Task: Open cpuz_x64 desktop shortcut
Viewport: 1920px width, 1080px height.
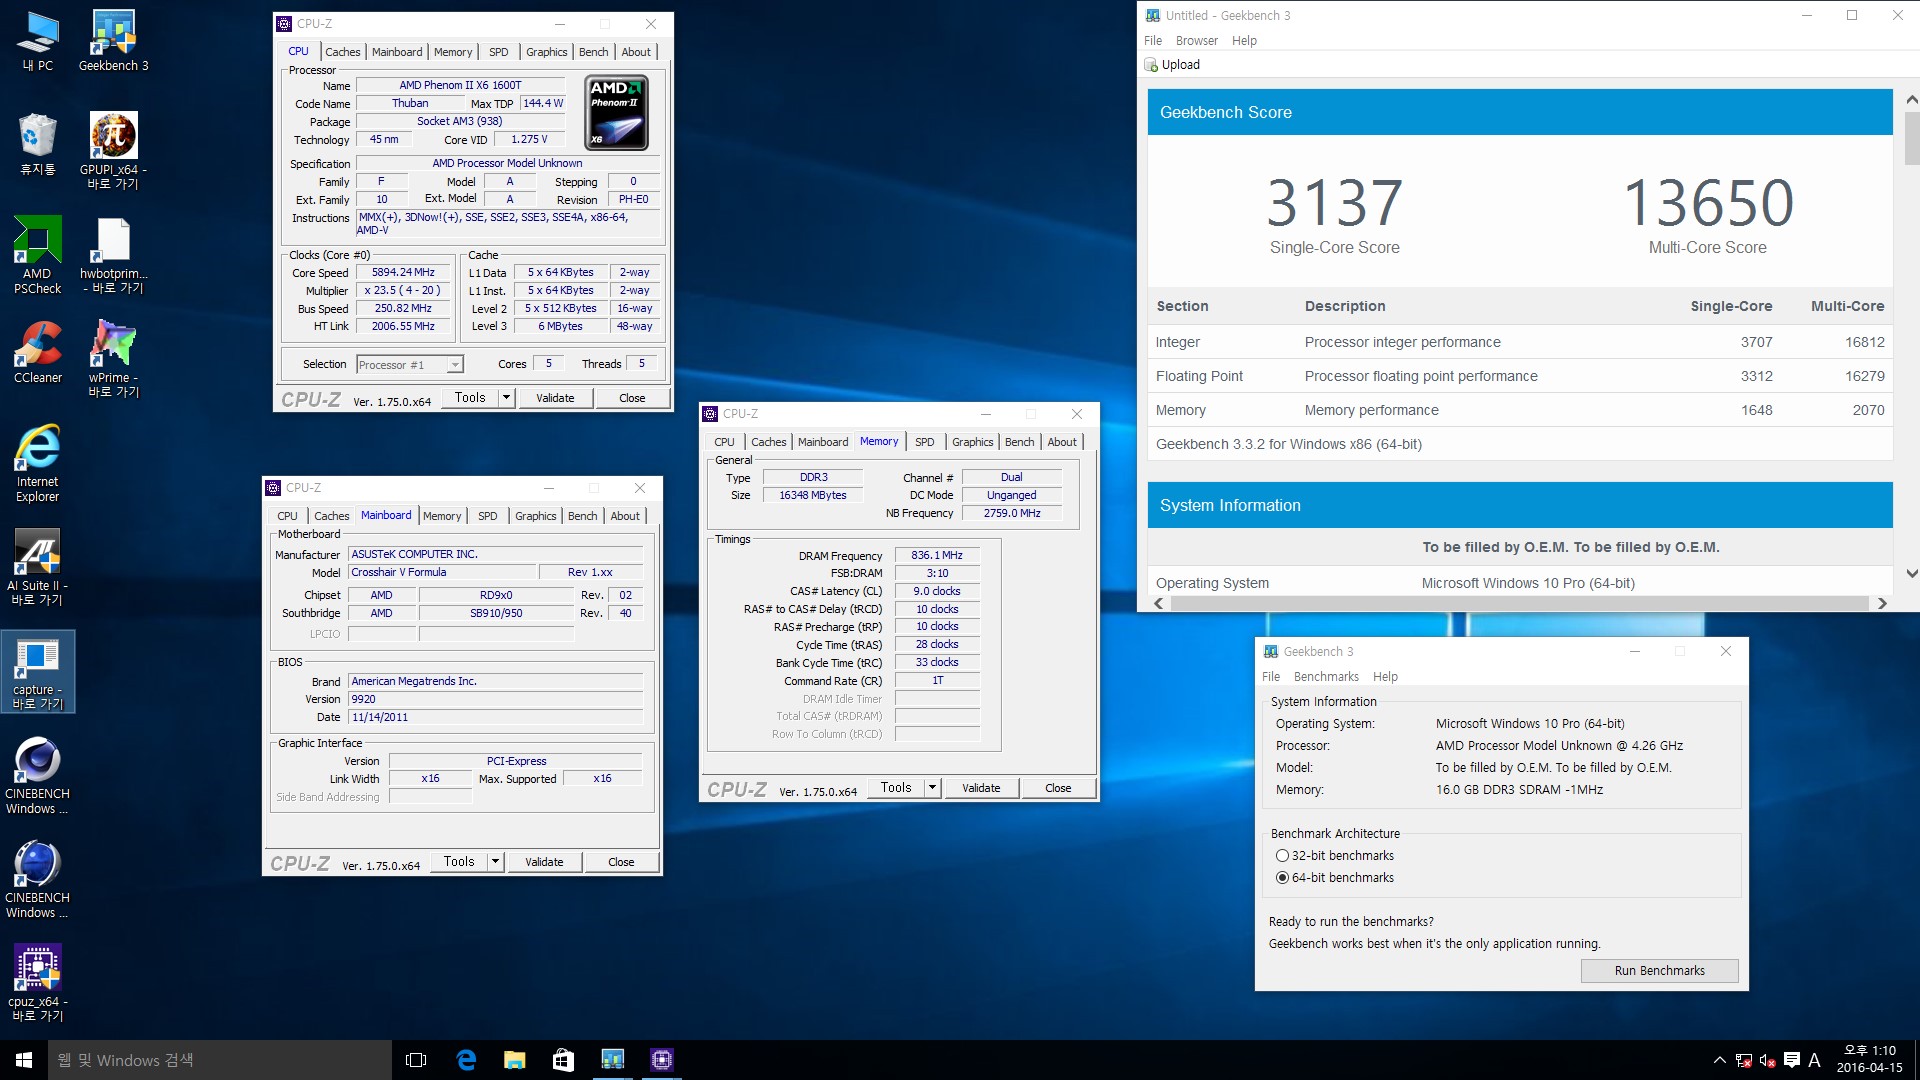Action: (x=38, y=983)
